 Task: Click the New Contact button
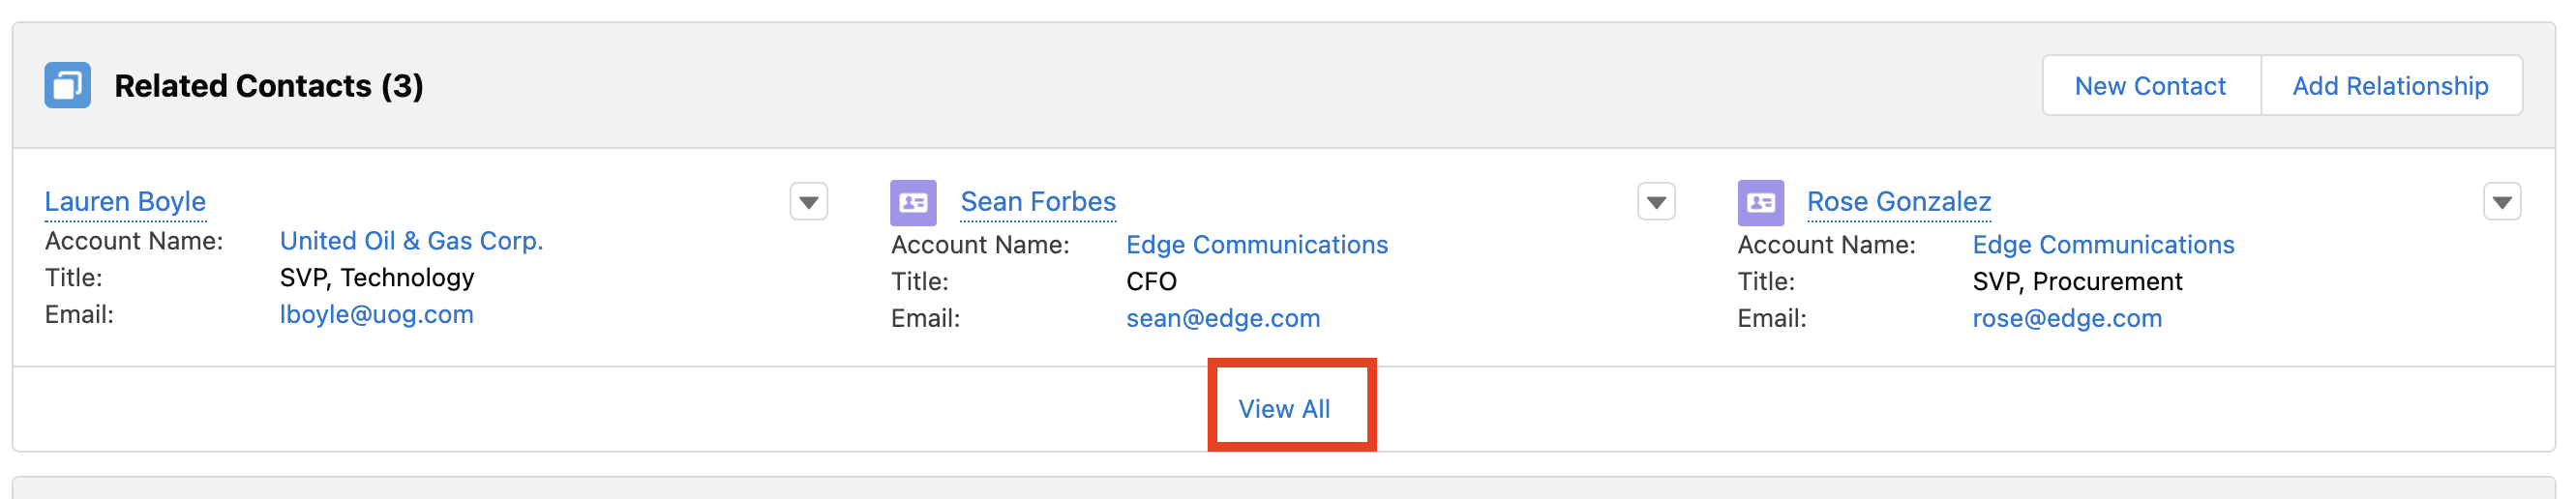[x=2150, y=86]
